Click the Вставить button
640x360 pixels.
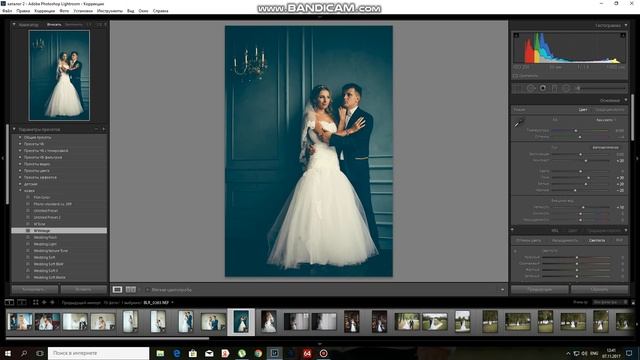(x=84, y=289)
